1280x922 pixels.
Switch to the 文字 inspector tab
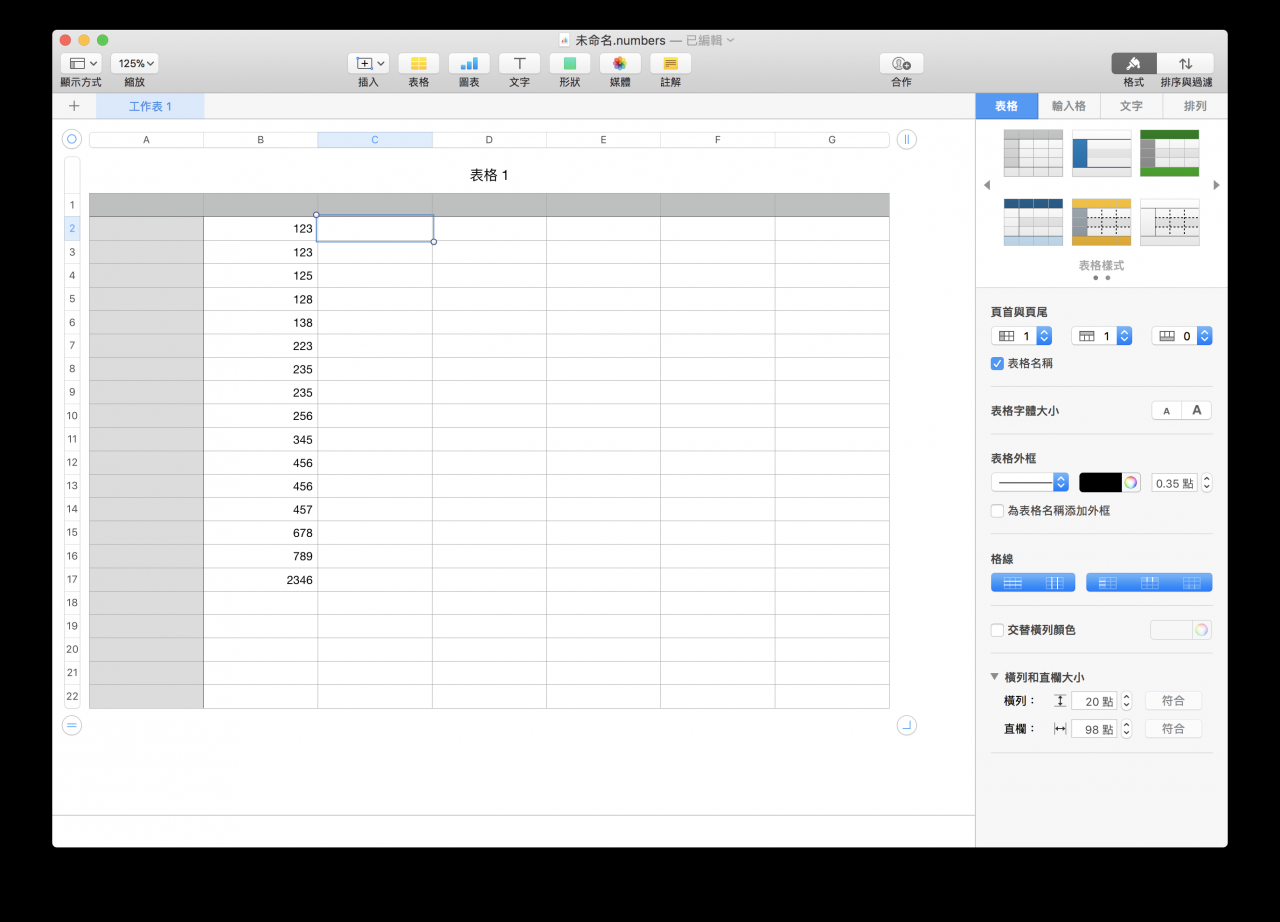(x=1131, y=106)
